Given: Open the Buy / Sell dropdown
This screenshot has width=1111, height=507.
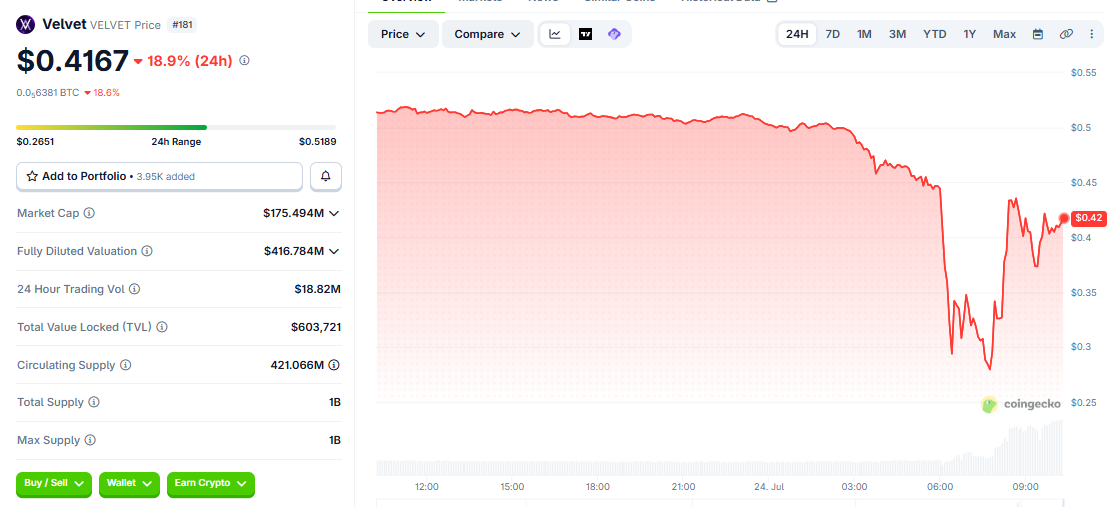Looking at the screenshot, I should point(54,484).
